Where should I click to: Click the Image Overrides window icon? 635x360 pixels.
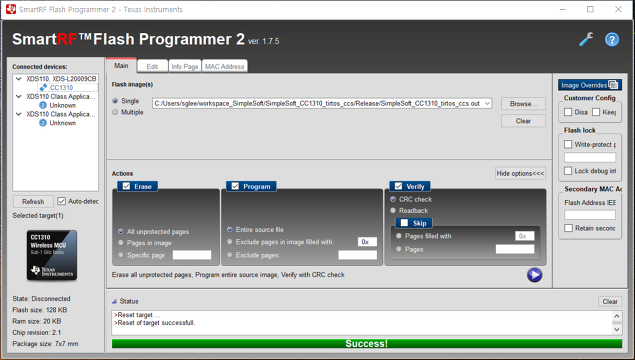pos(613,85)
